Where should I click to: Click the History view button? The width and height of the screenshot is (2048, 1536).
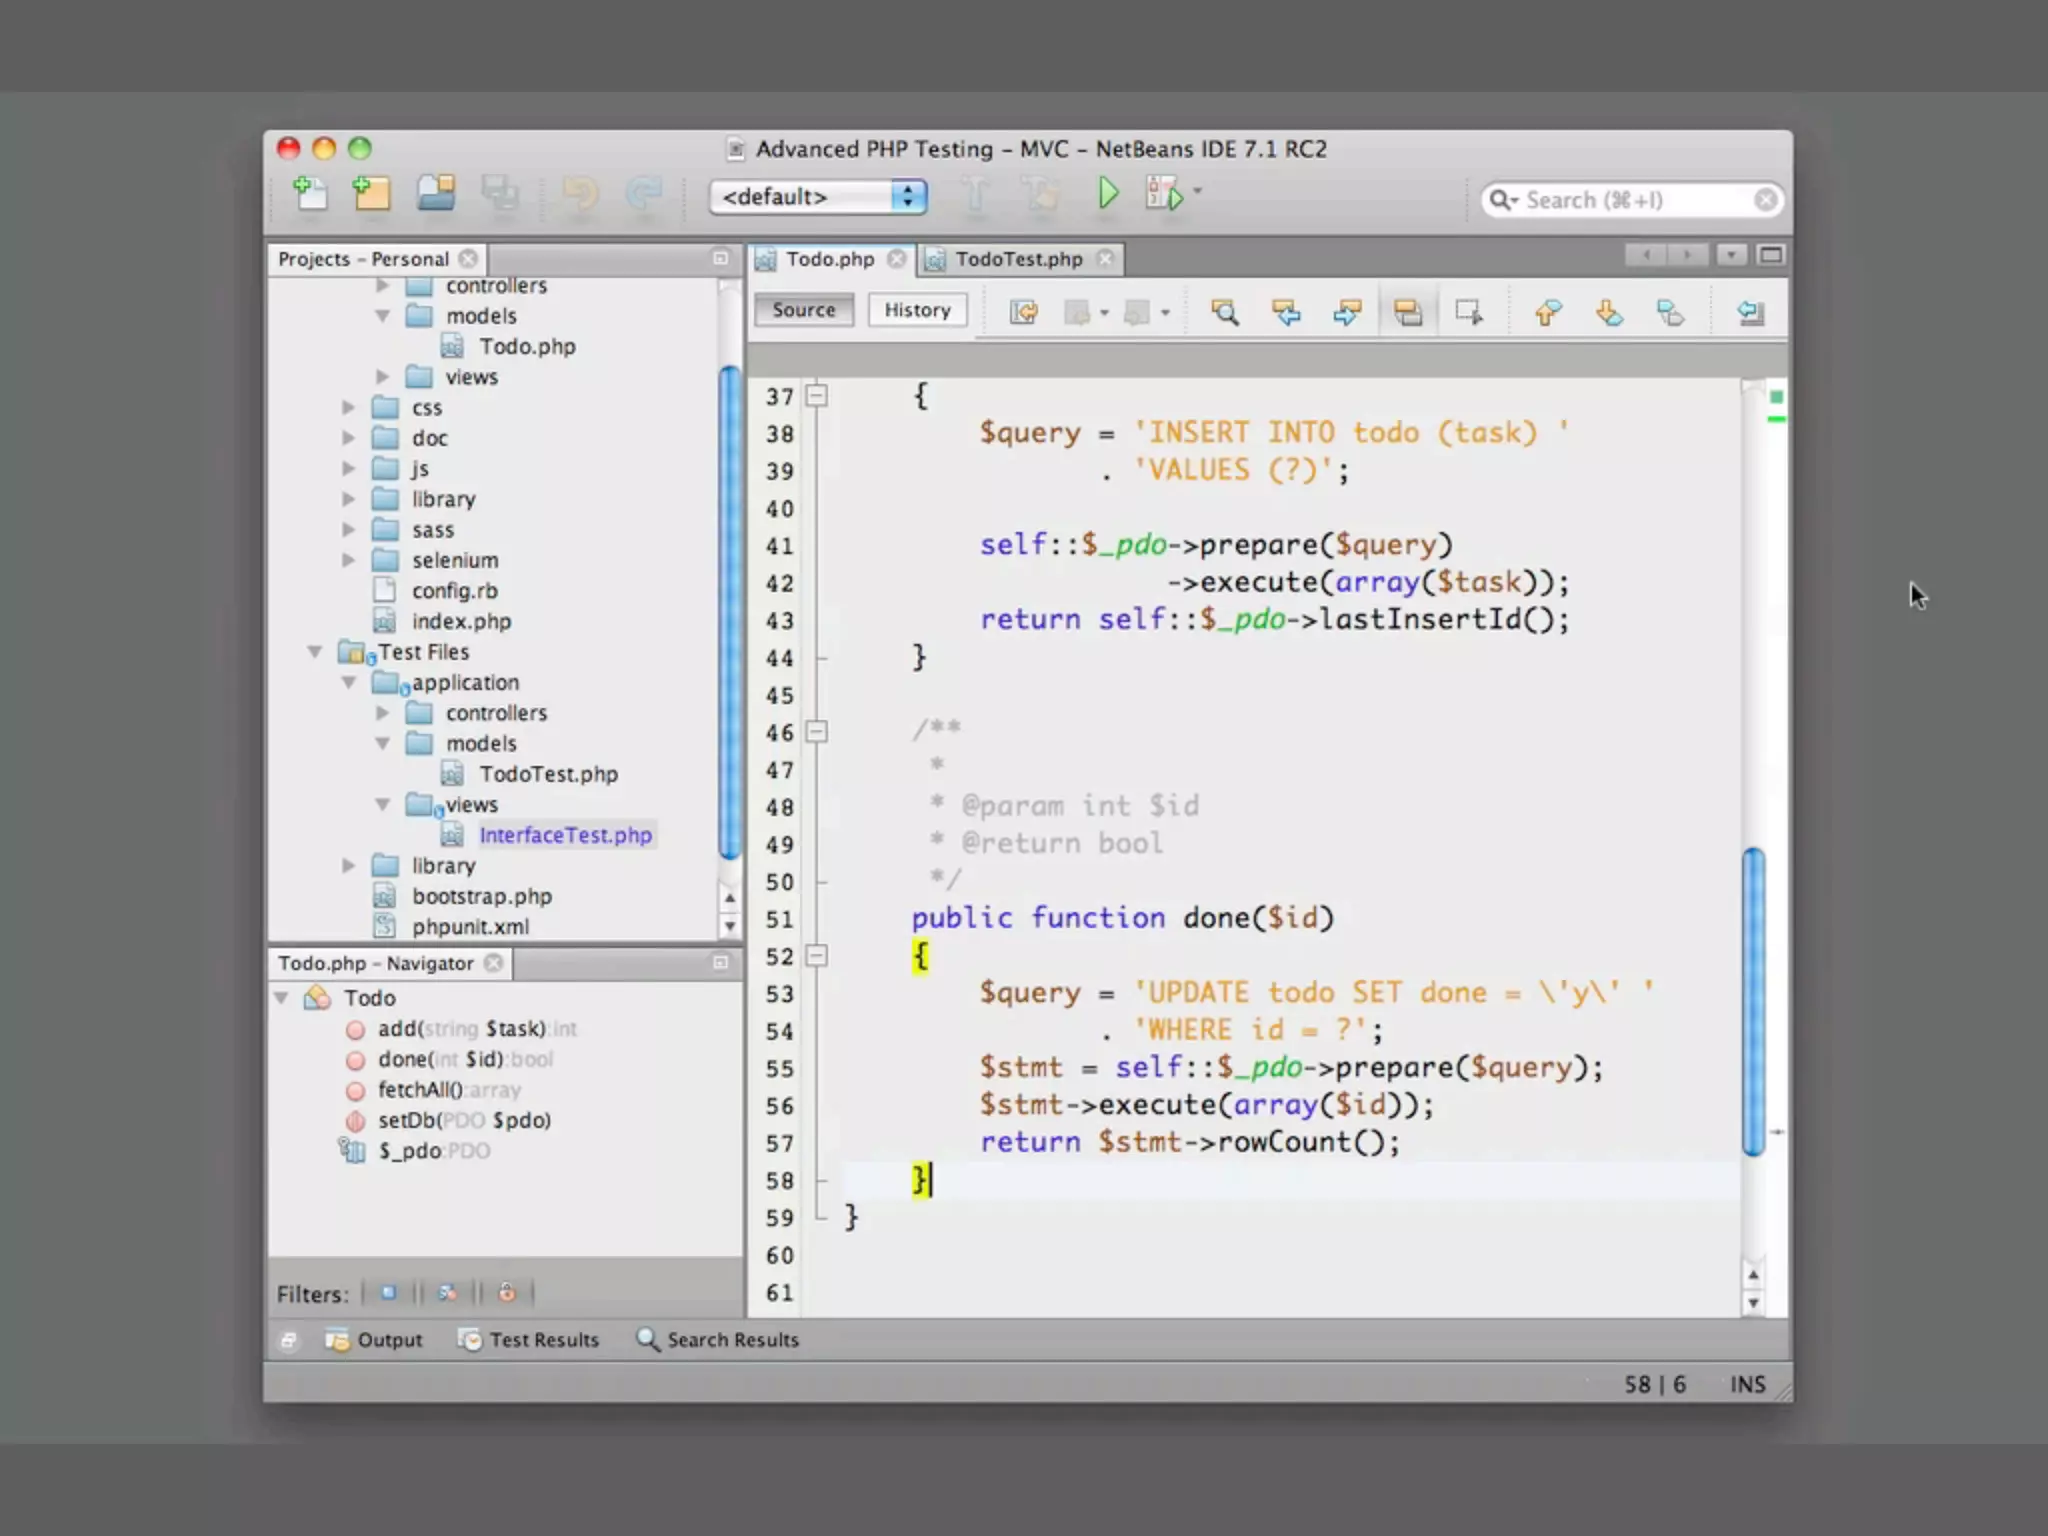917,310
